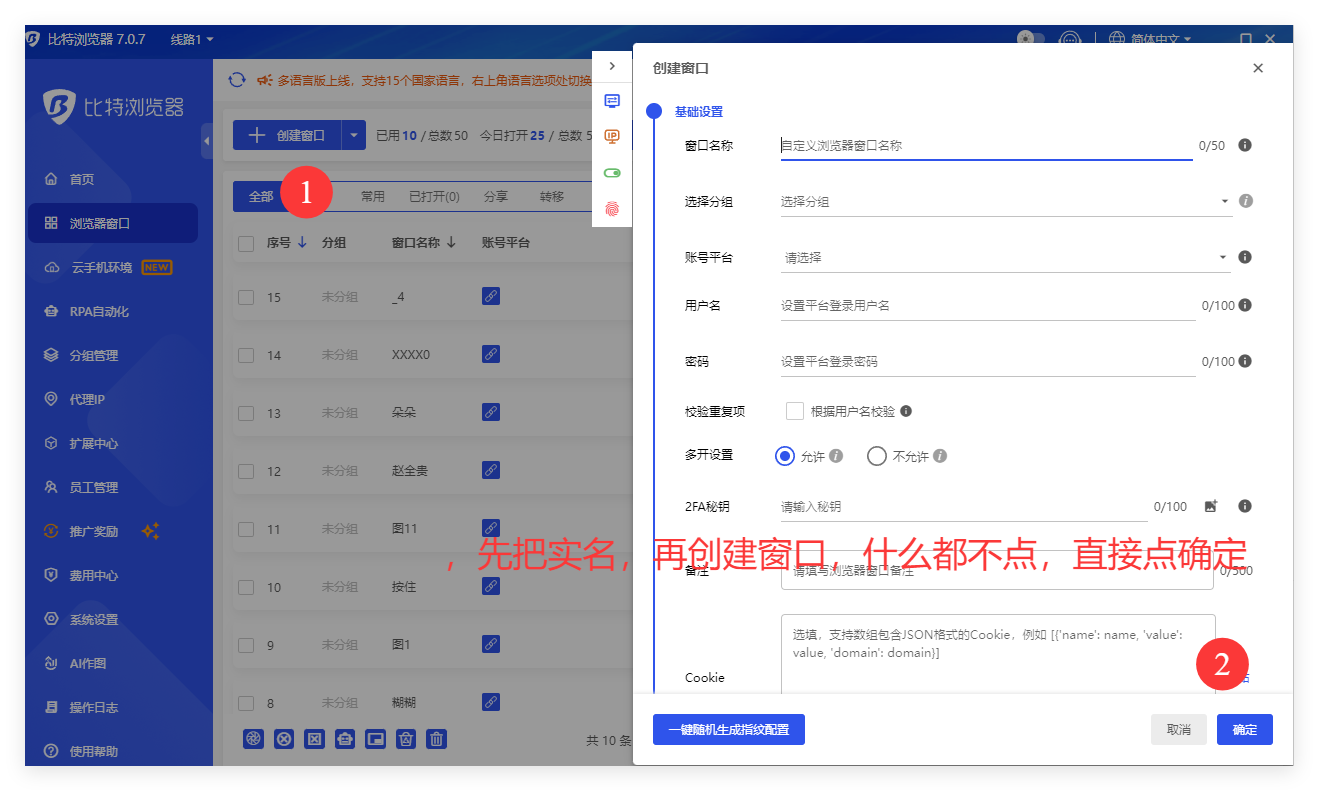The width and height of the screenshot is (1319, 791).
Task: Click the fingerprint icon in the side panel
Action: tap(612, 207)
